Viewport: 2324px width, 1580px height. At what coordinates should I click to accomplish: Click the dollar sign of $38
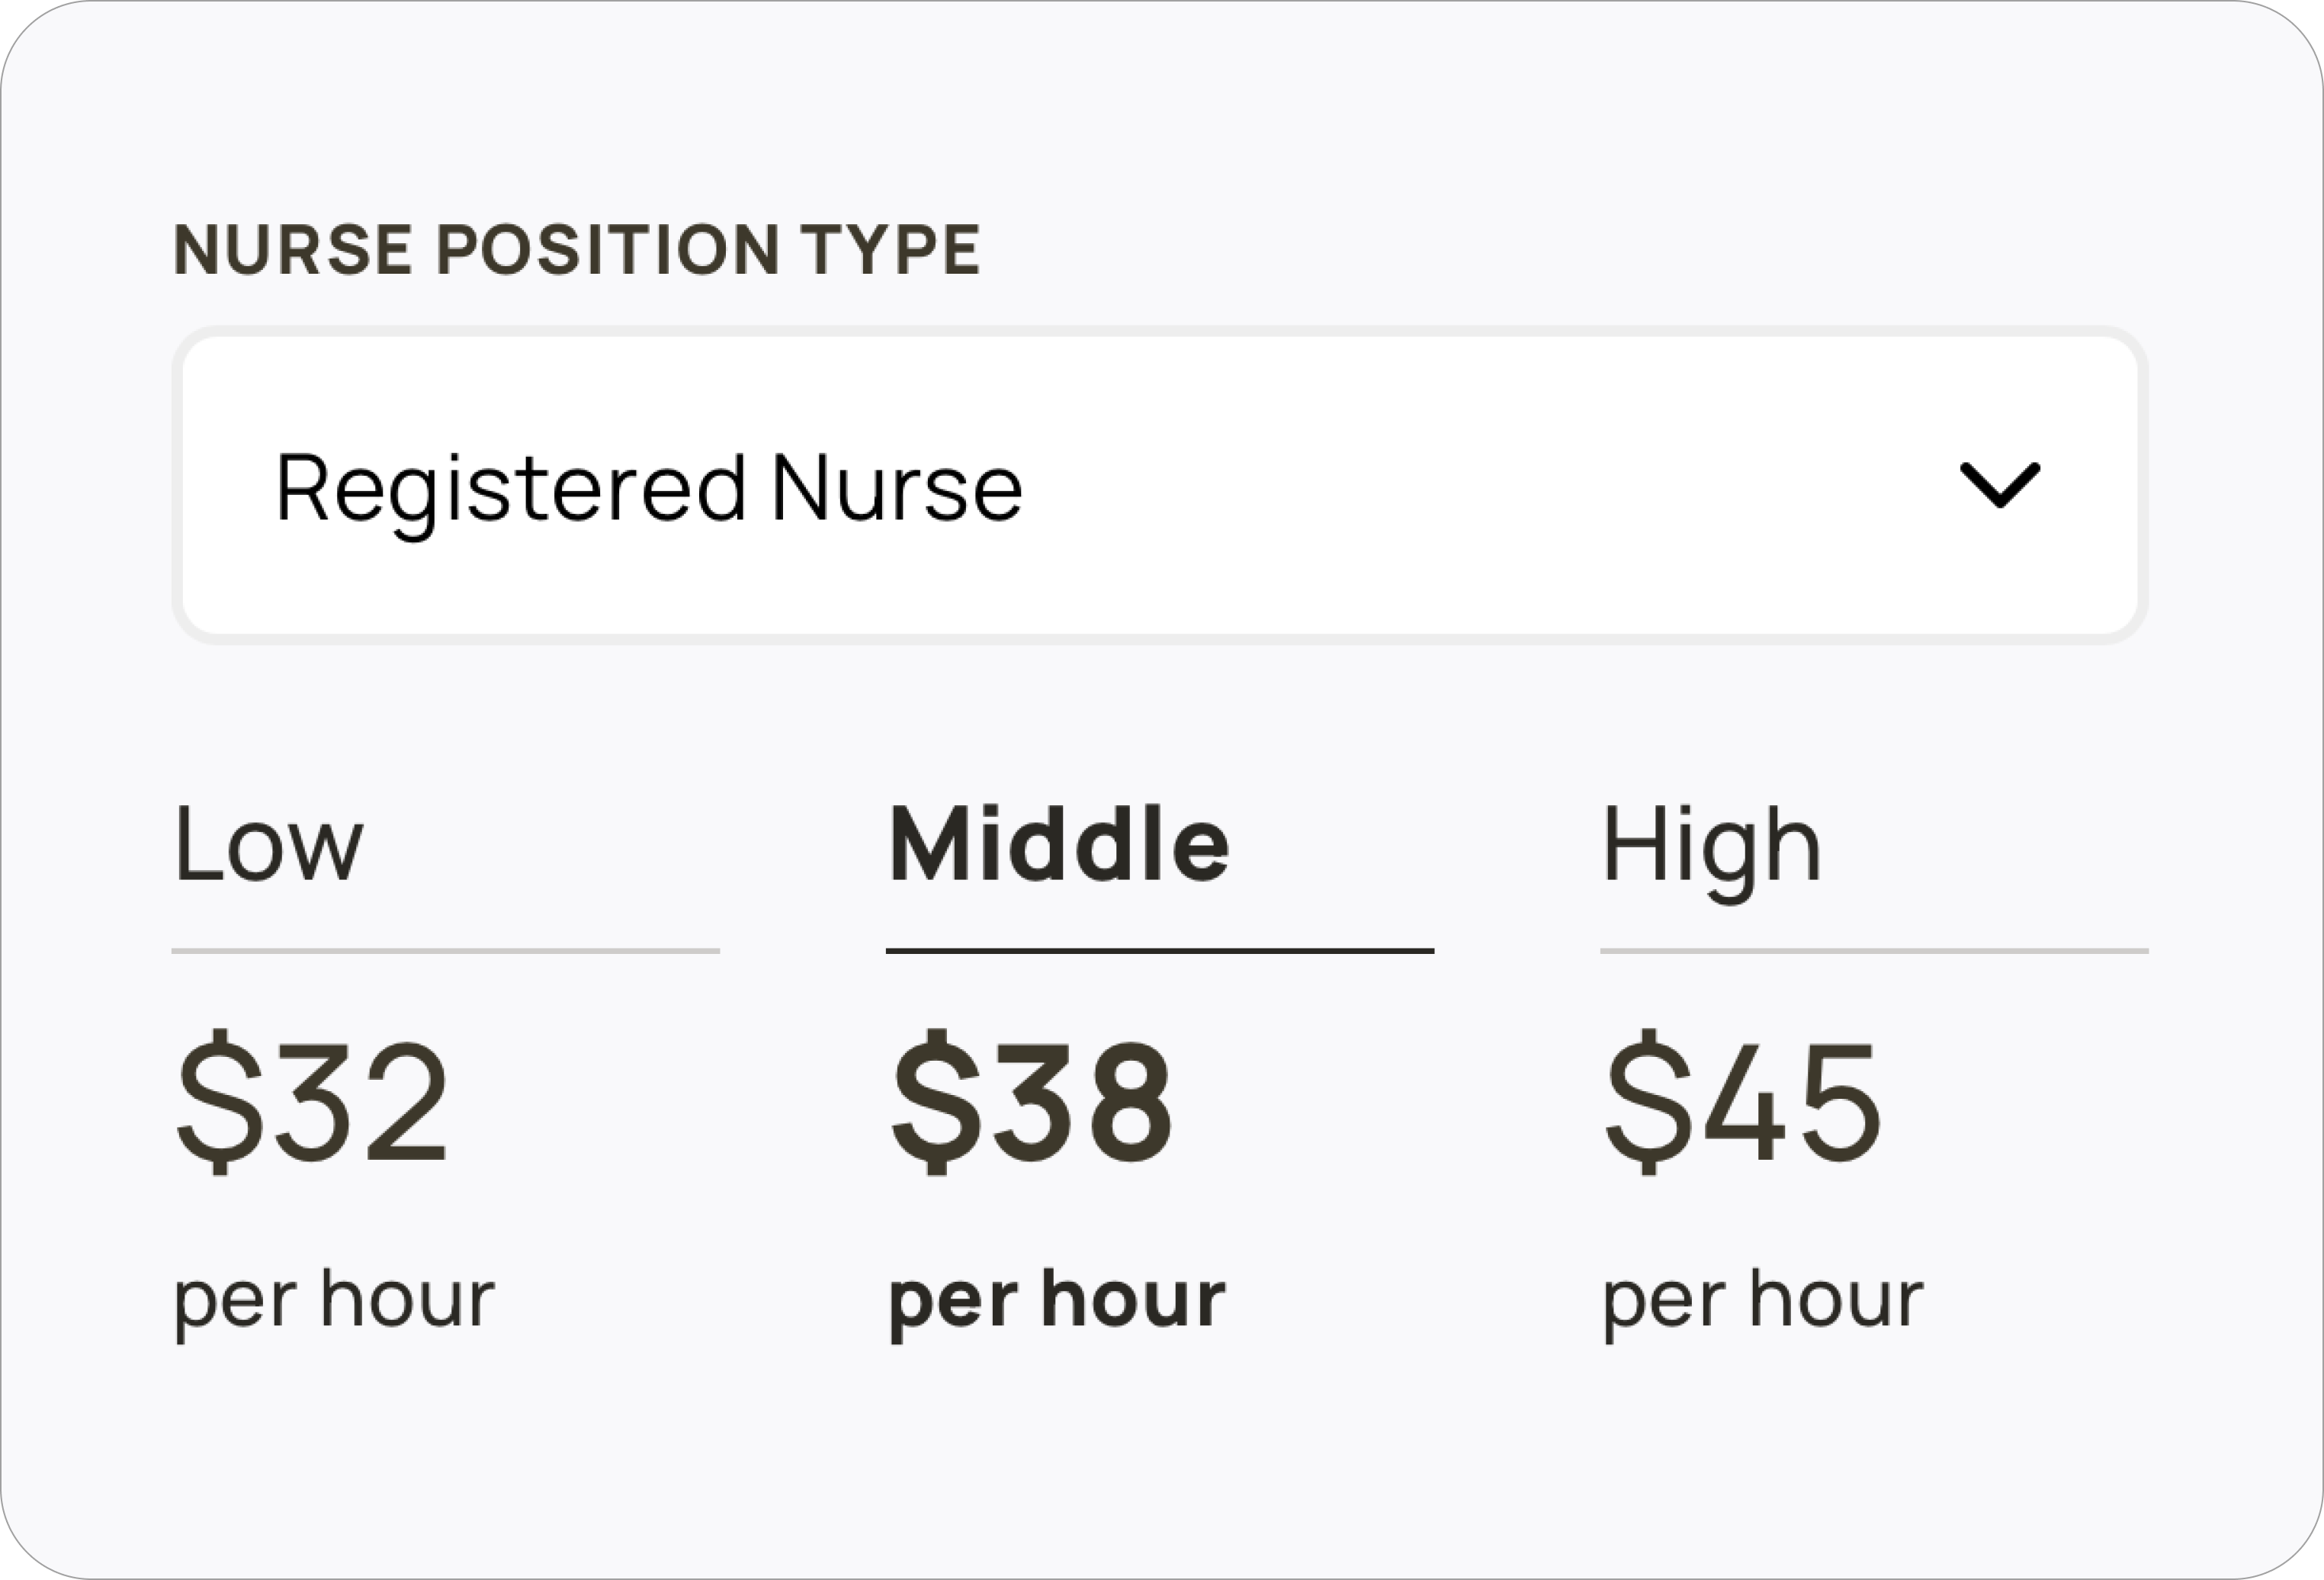[x=937, y=1102]
